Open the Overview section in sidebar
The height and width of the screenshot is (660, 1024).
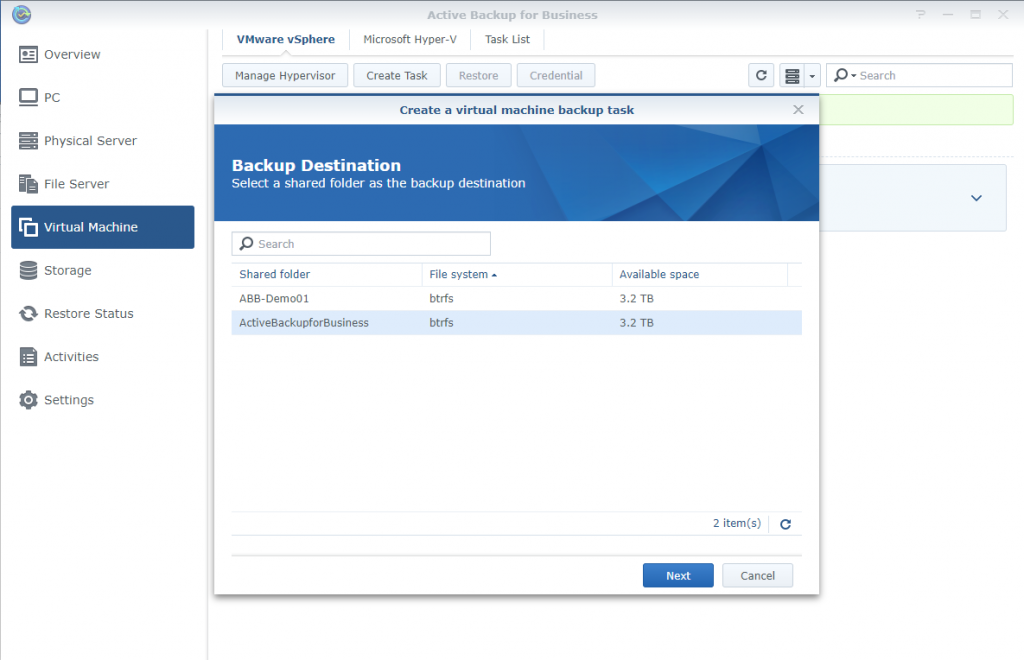pyautogui.click(x=72, y=54)
